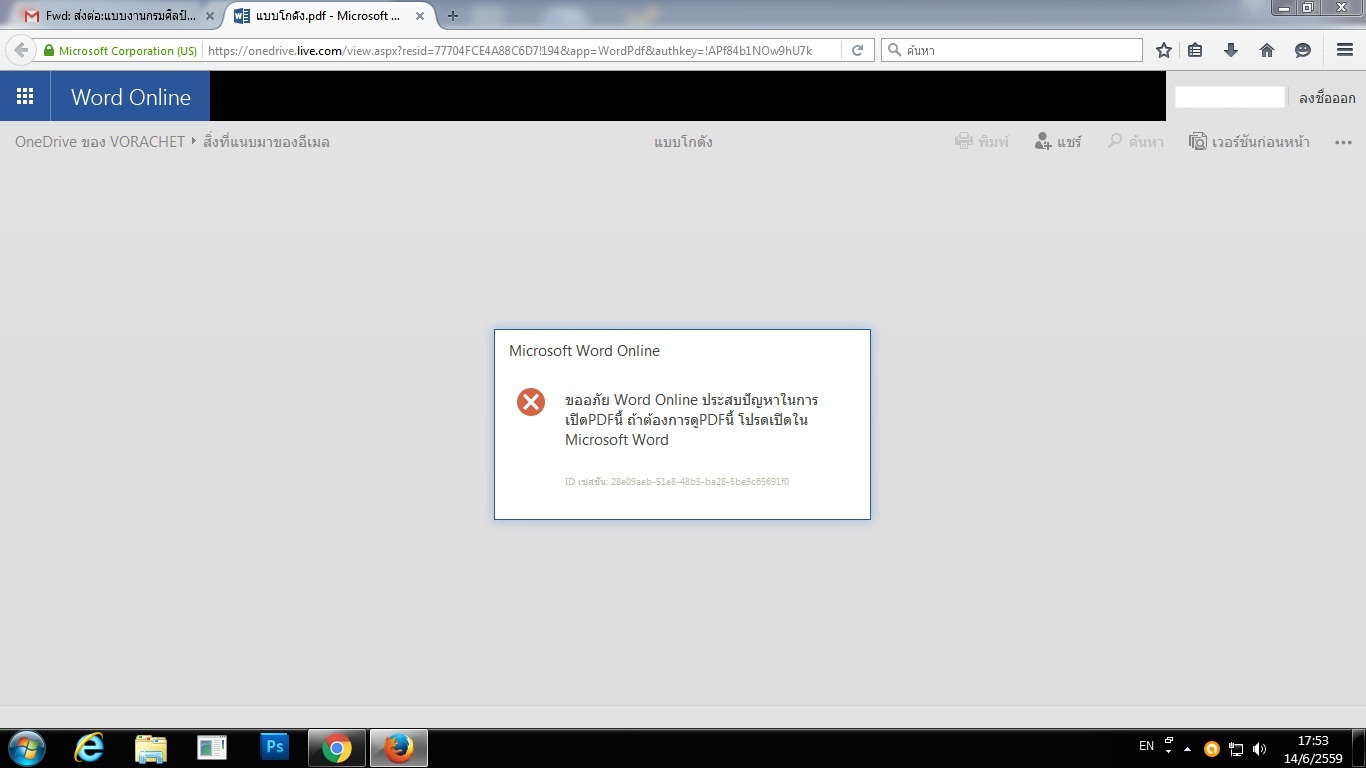Image resolution: width=1366 pixels, height=768 pixels.
Task: Click the Microsoft Corporation (US) identity label
Action: [x=128, y=50]
